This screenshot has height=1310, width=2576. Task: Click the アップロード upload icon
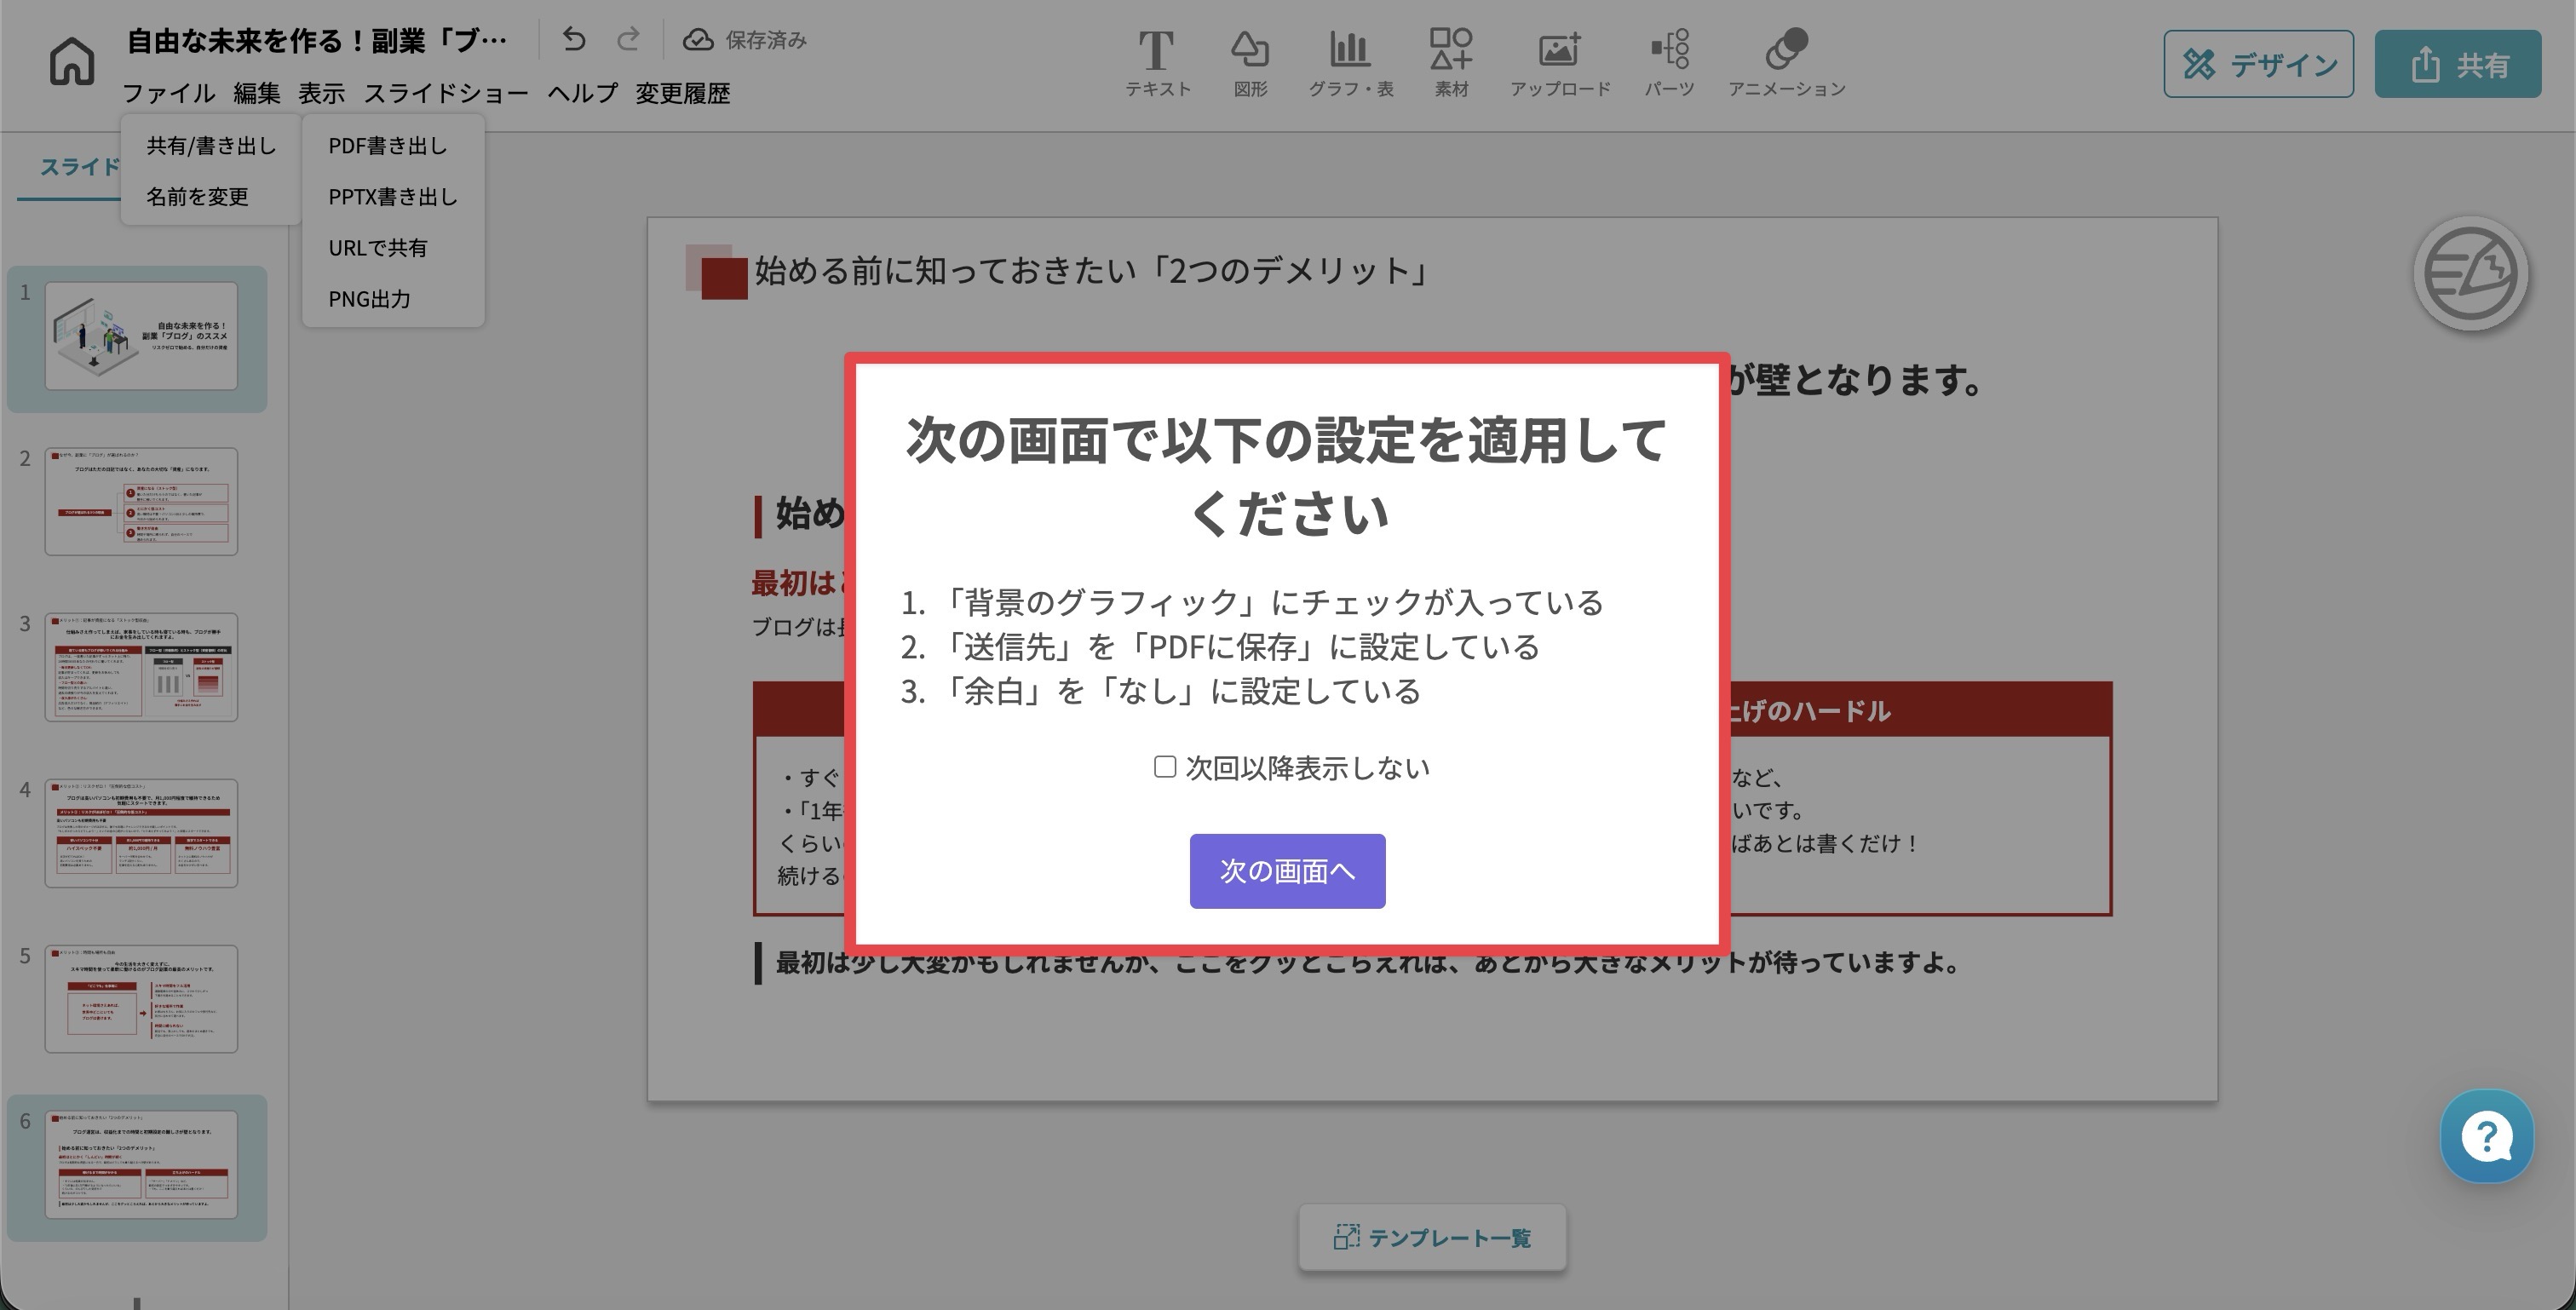coord(1559,64)
